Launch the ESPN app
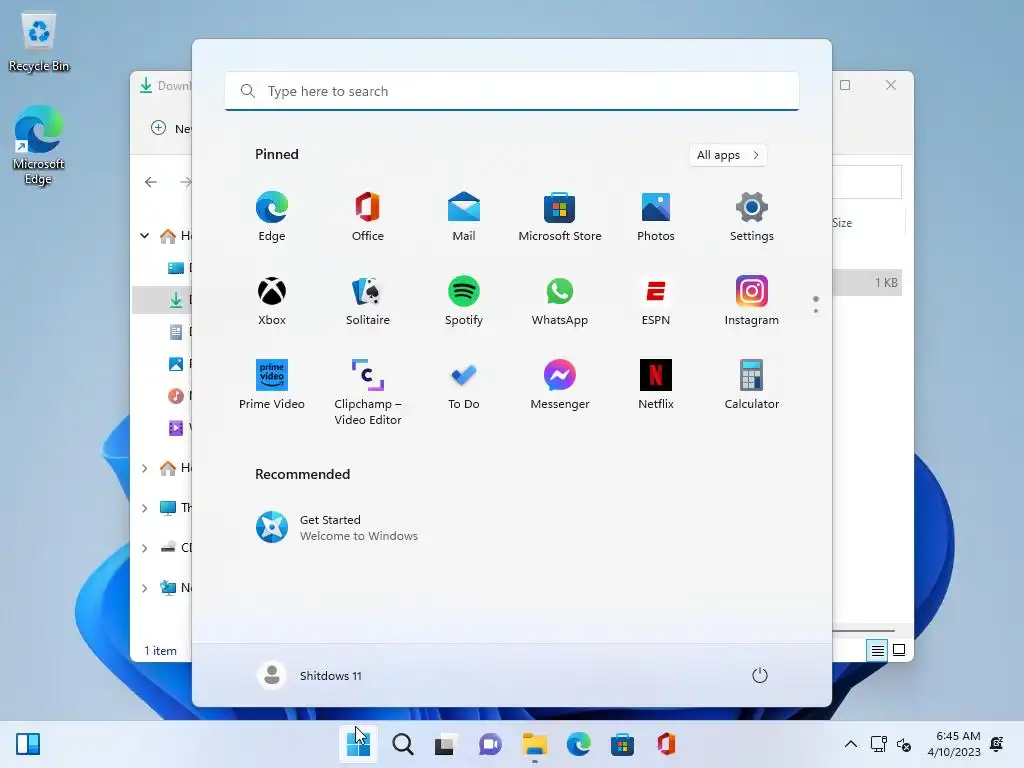Viewport: 1024px width, 768px height. 656,301
